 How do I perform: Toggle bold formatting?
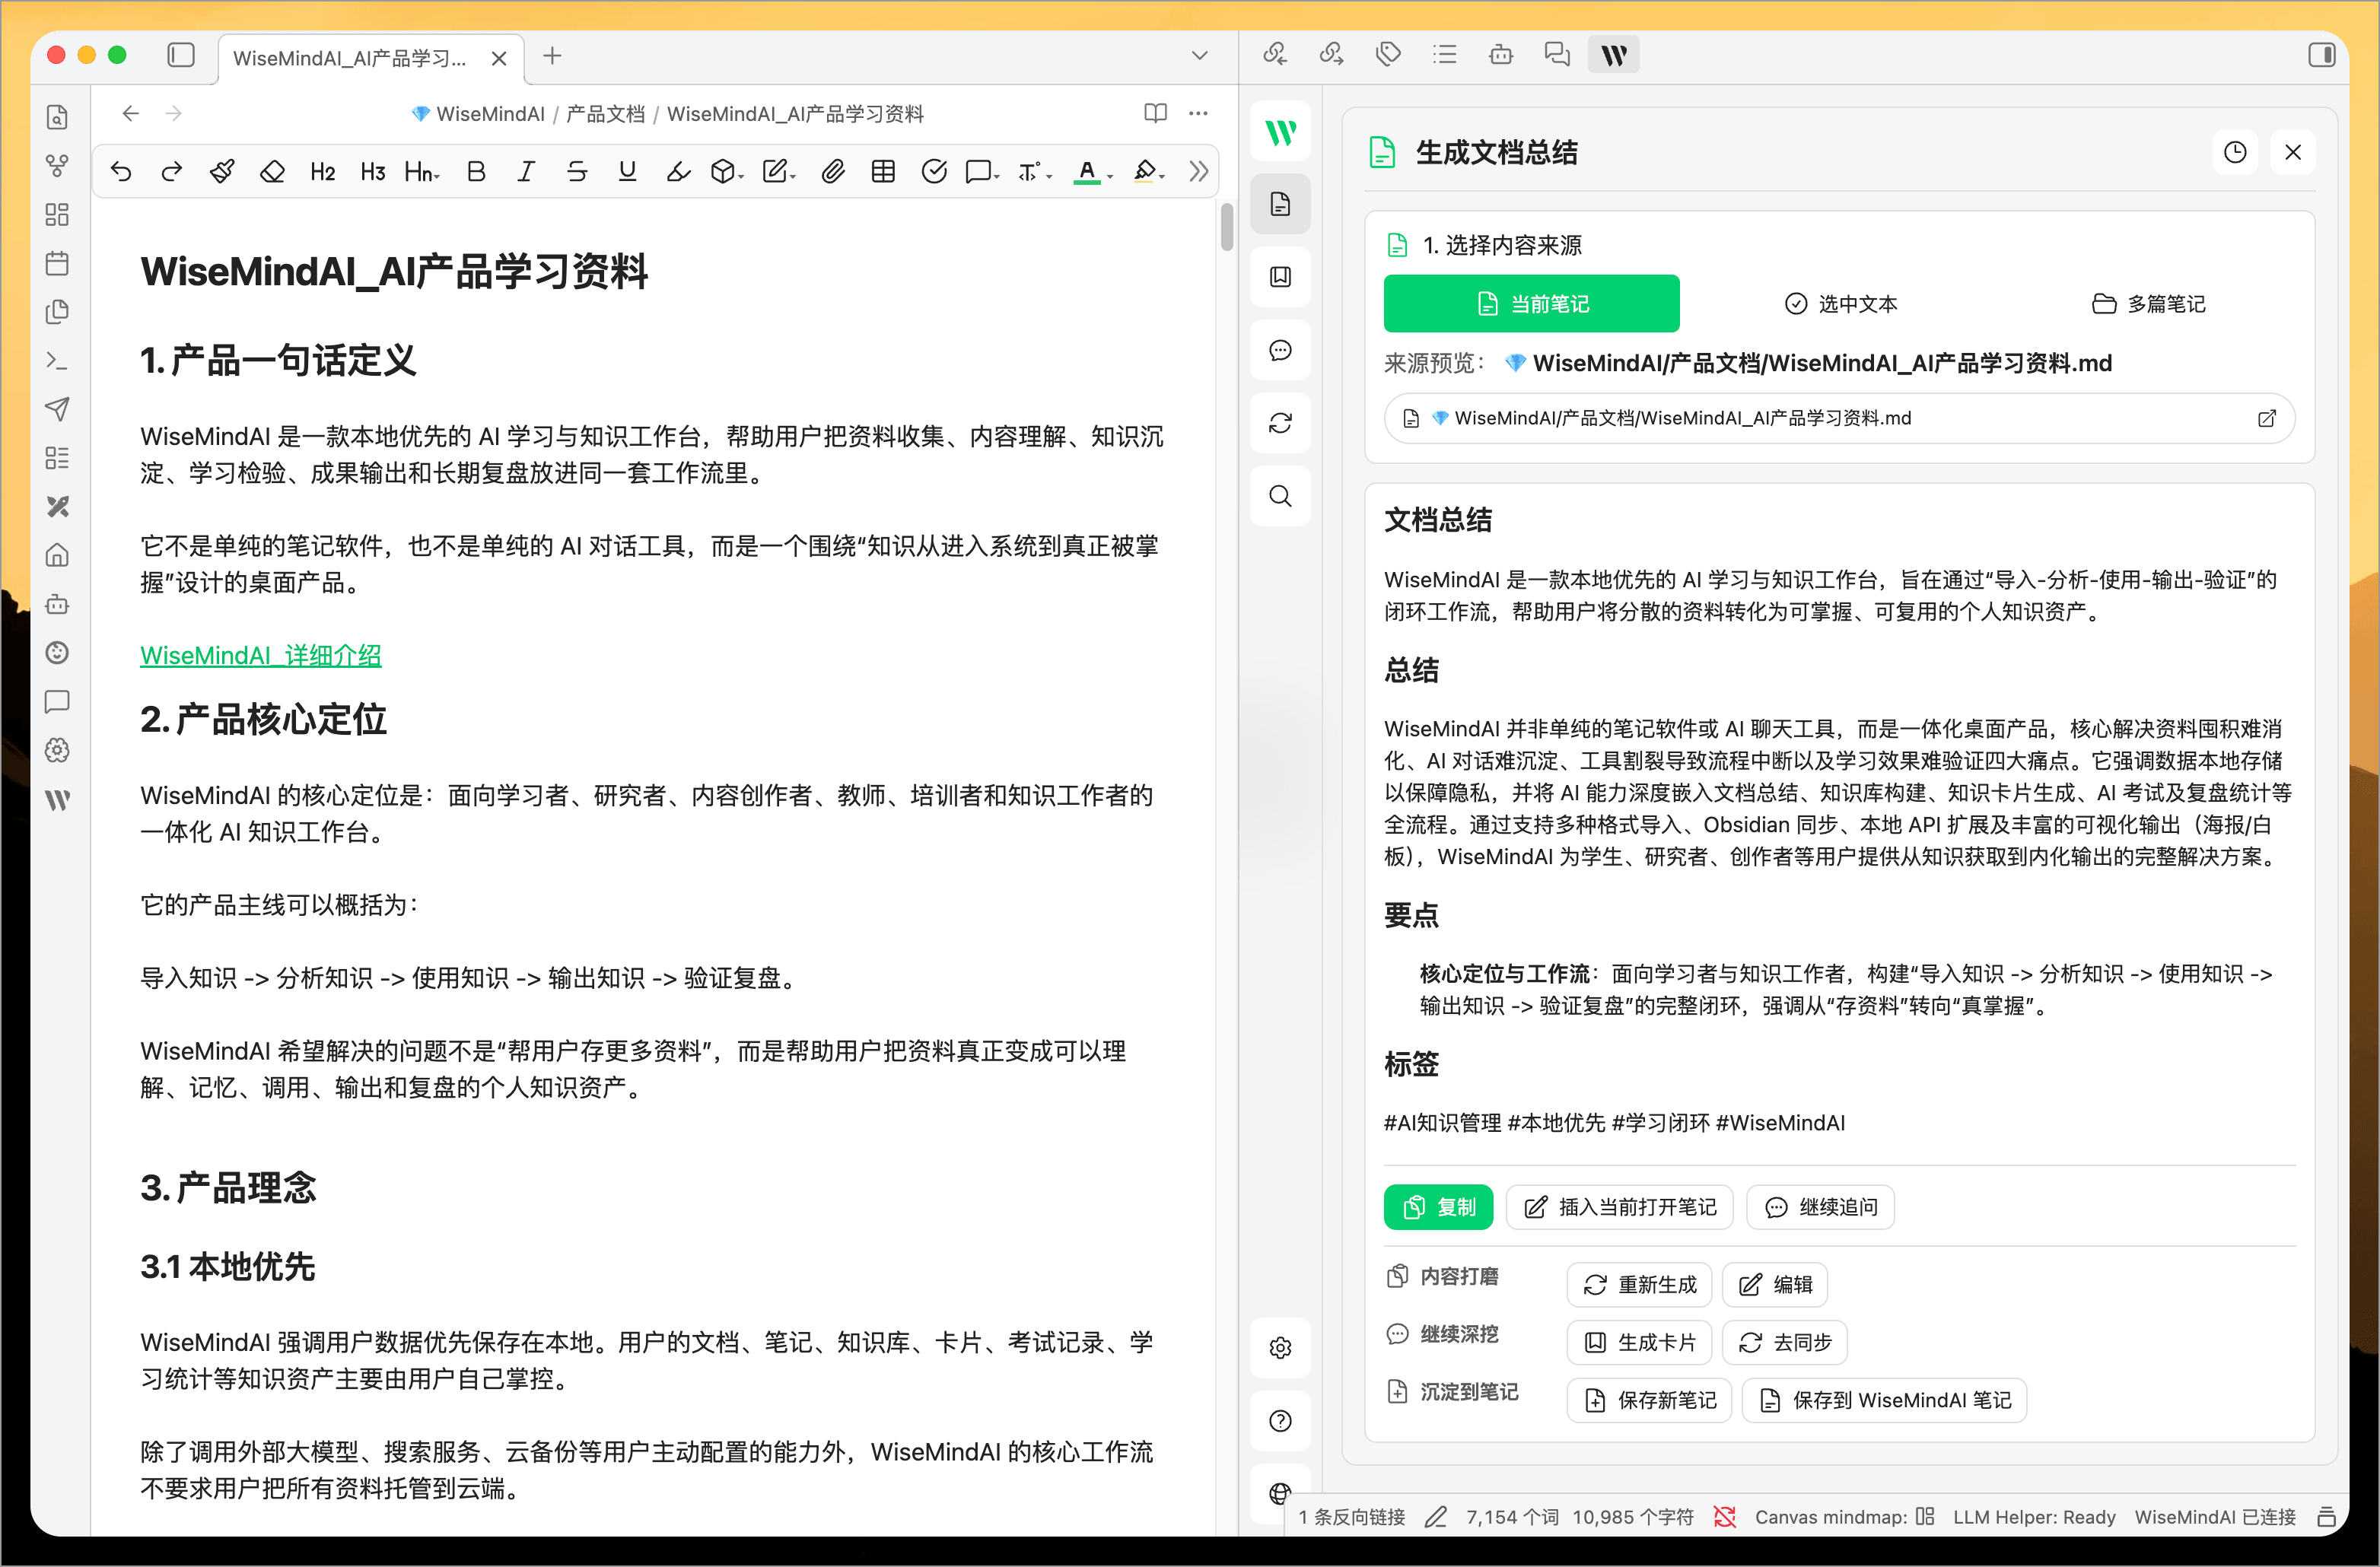(x=476, y=172)
